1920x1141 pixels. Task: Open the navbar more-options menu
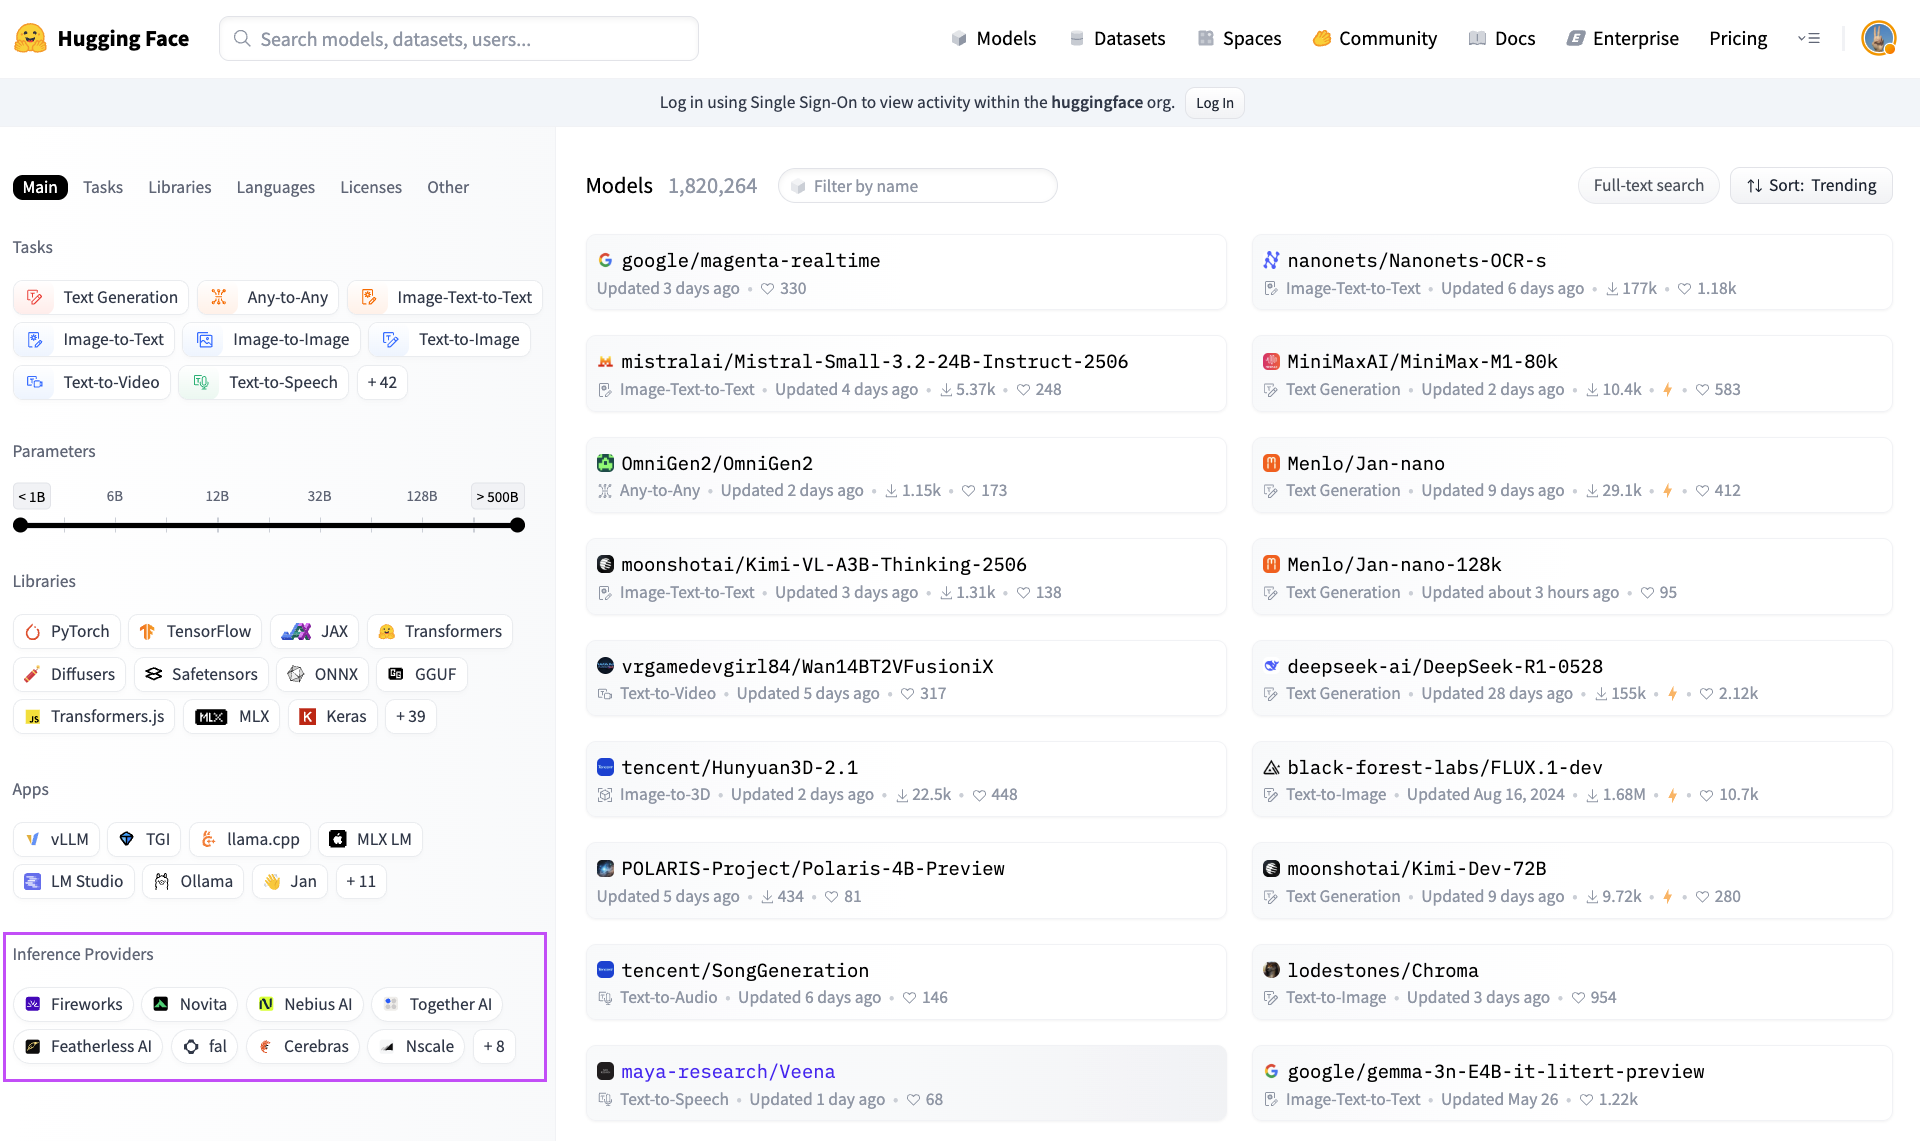point(1809,39)
